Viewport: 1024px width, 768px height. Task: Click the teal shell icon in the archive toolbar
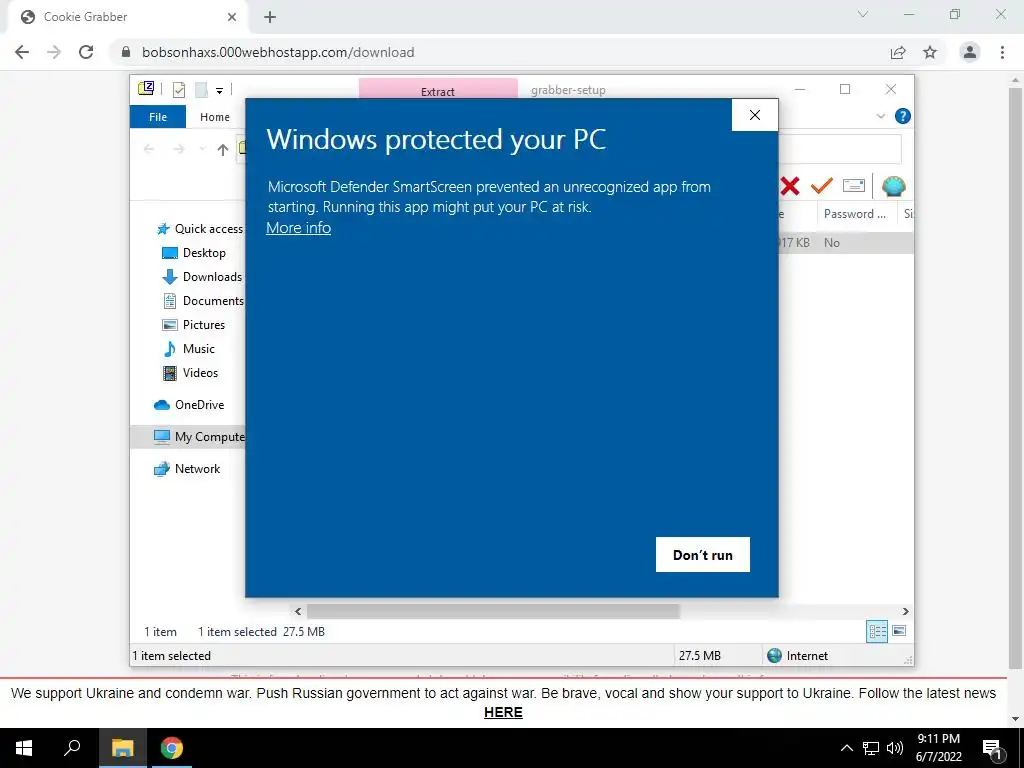coord(893,186)
